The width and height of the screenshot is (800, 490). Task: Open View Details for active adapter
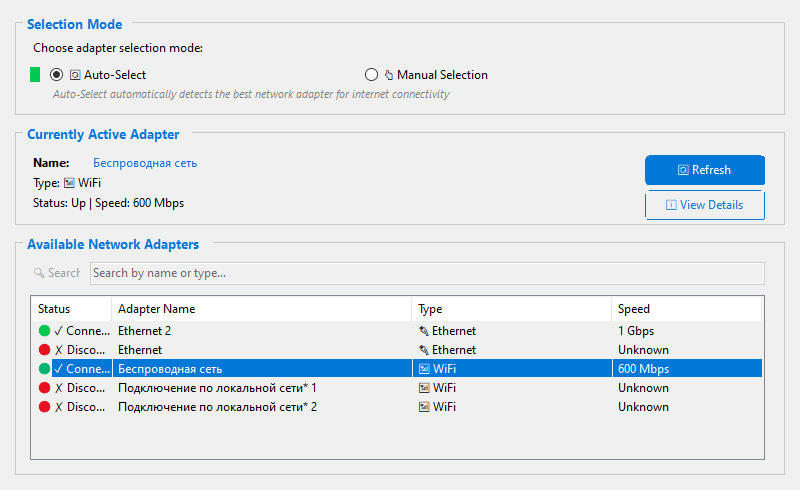click(705, 205)
